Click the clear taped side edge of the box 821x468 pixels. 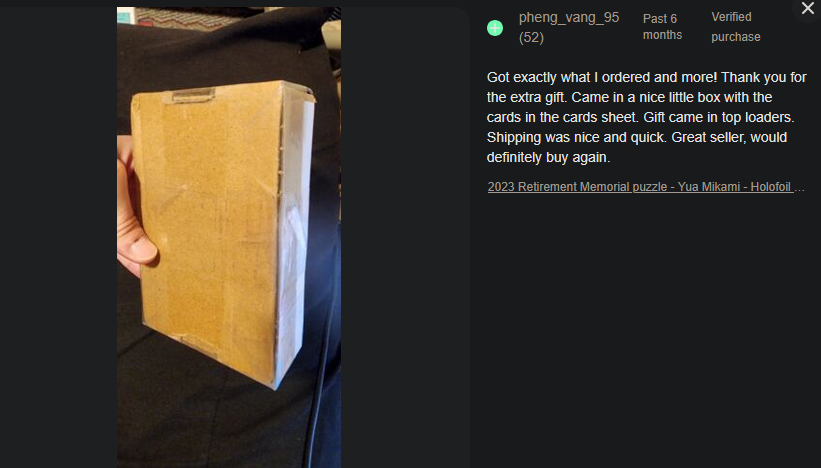[x=295, y=241]
